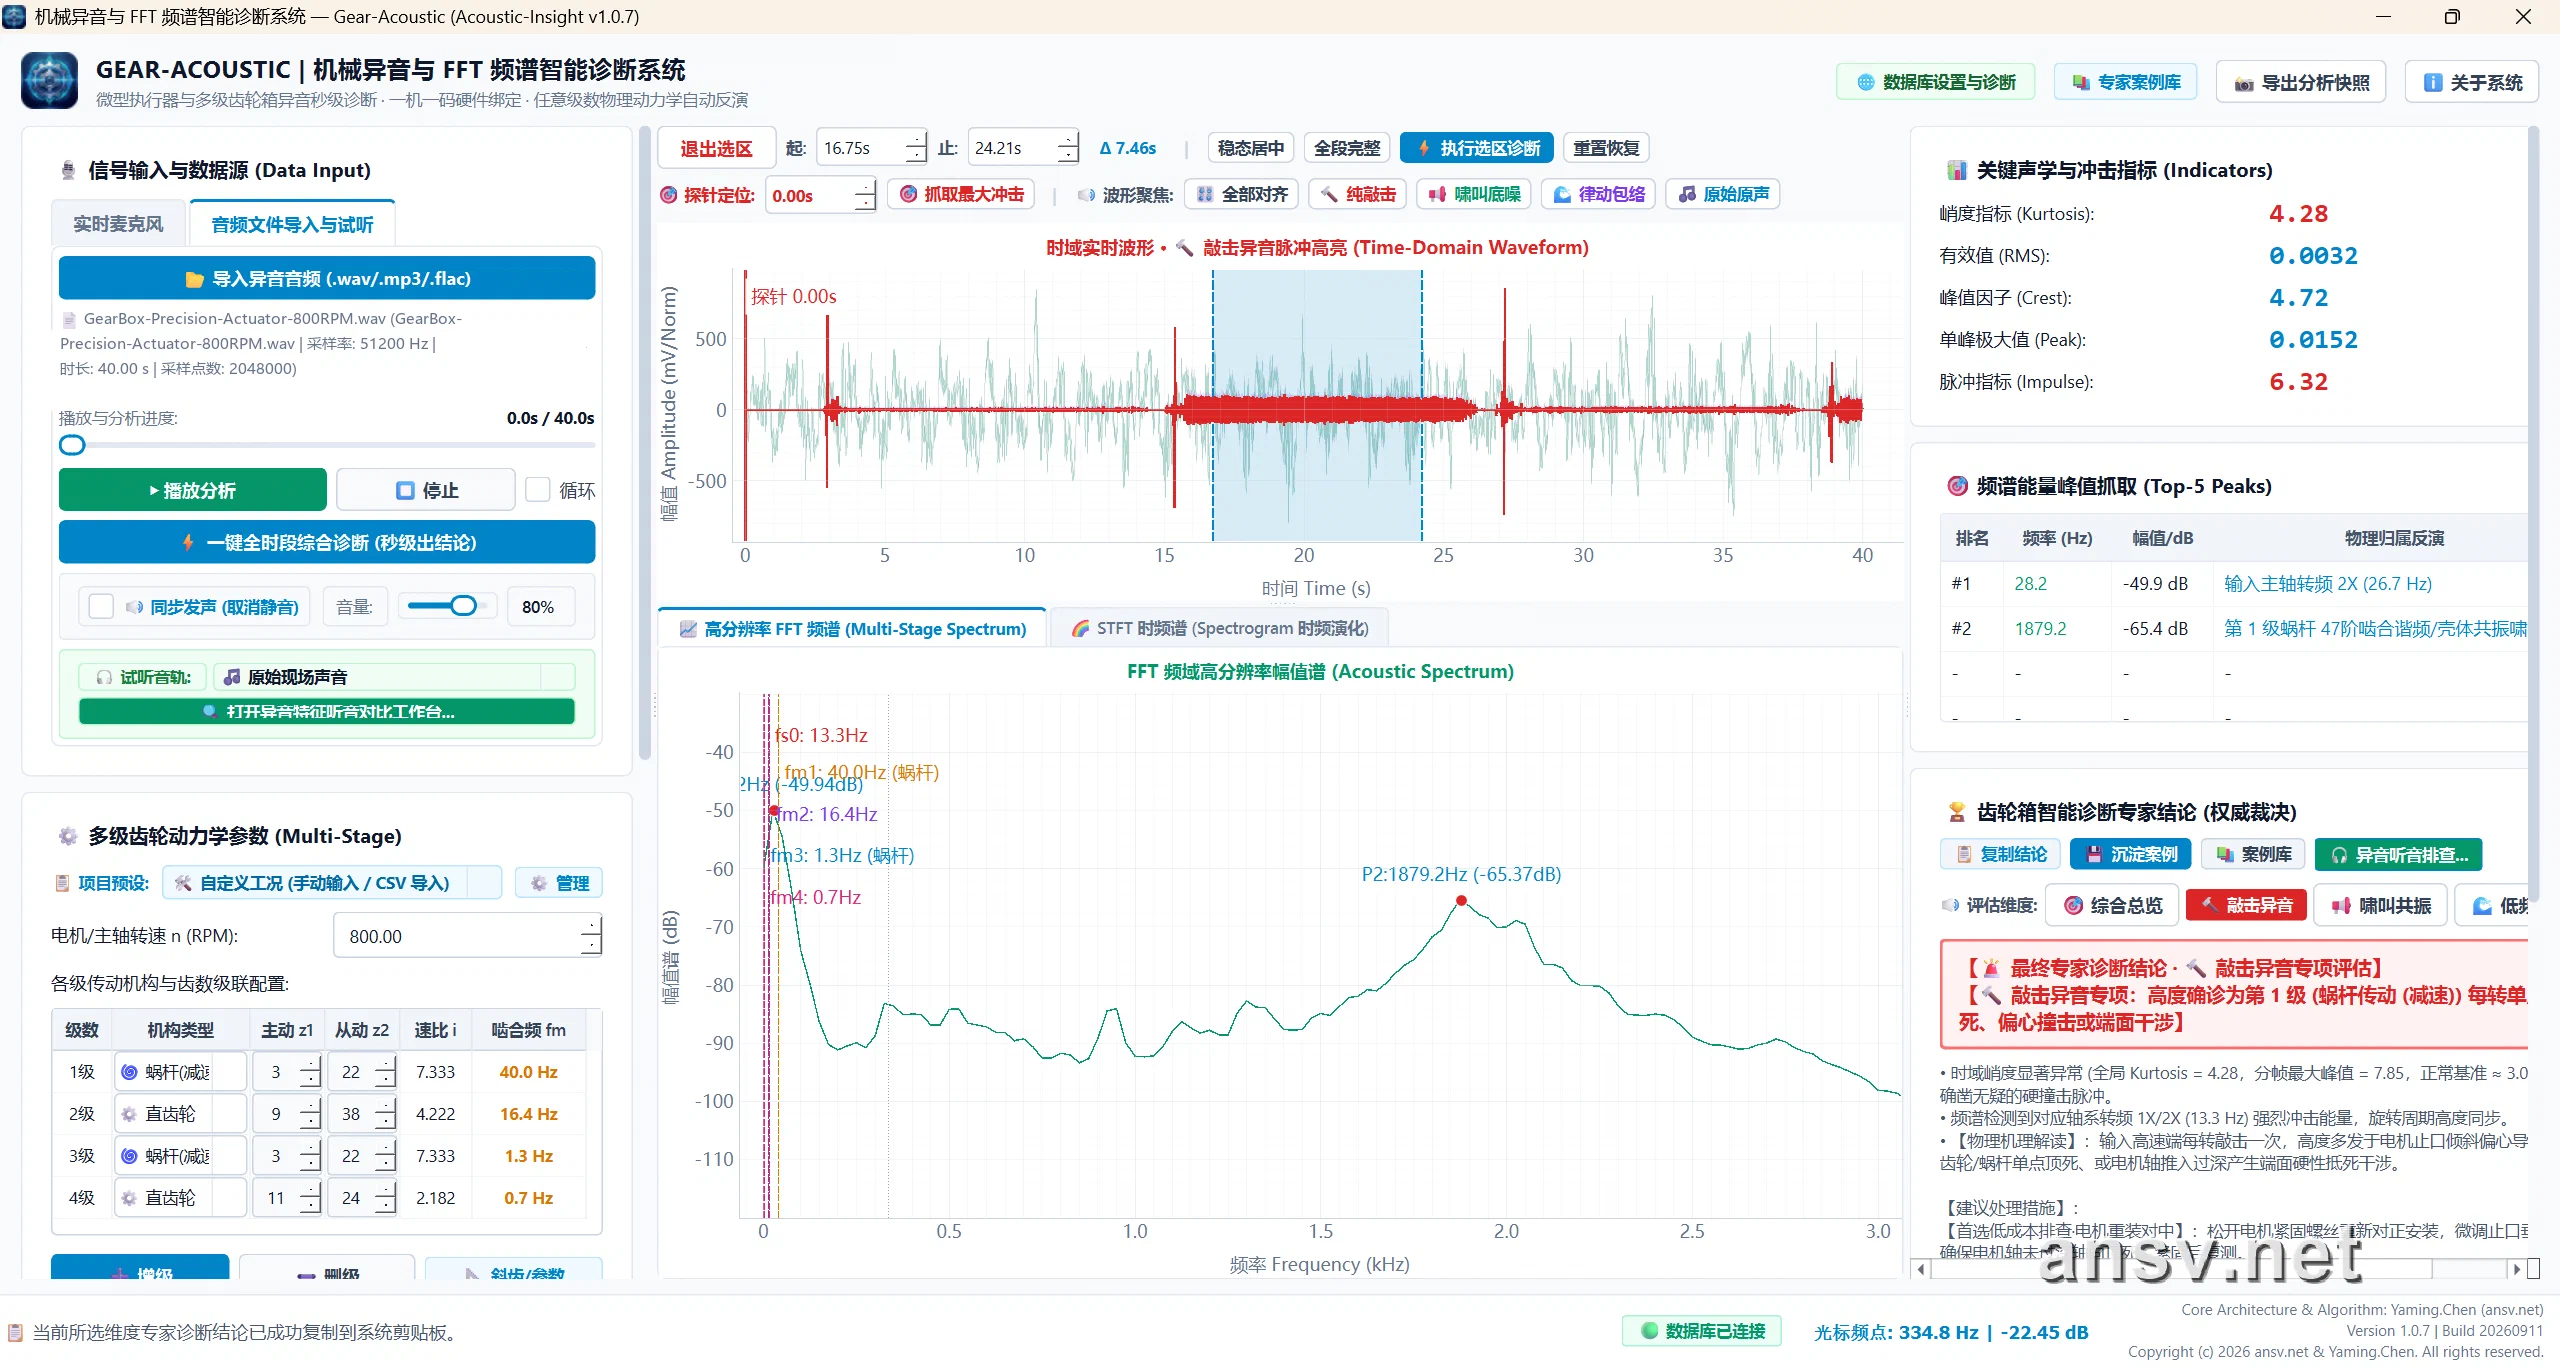This screenshot has width=2560, height=1367.
Task: Open the 专家案例库 expert case library
Action: [x=2126, y=82]
